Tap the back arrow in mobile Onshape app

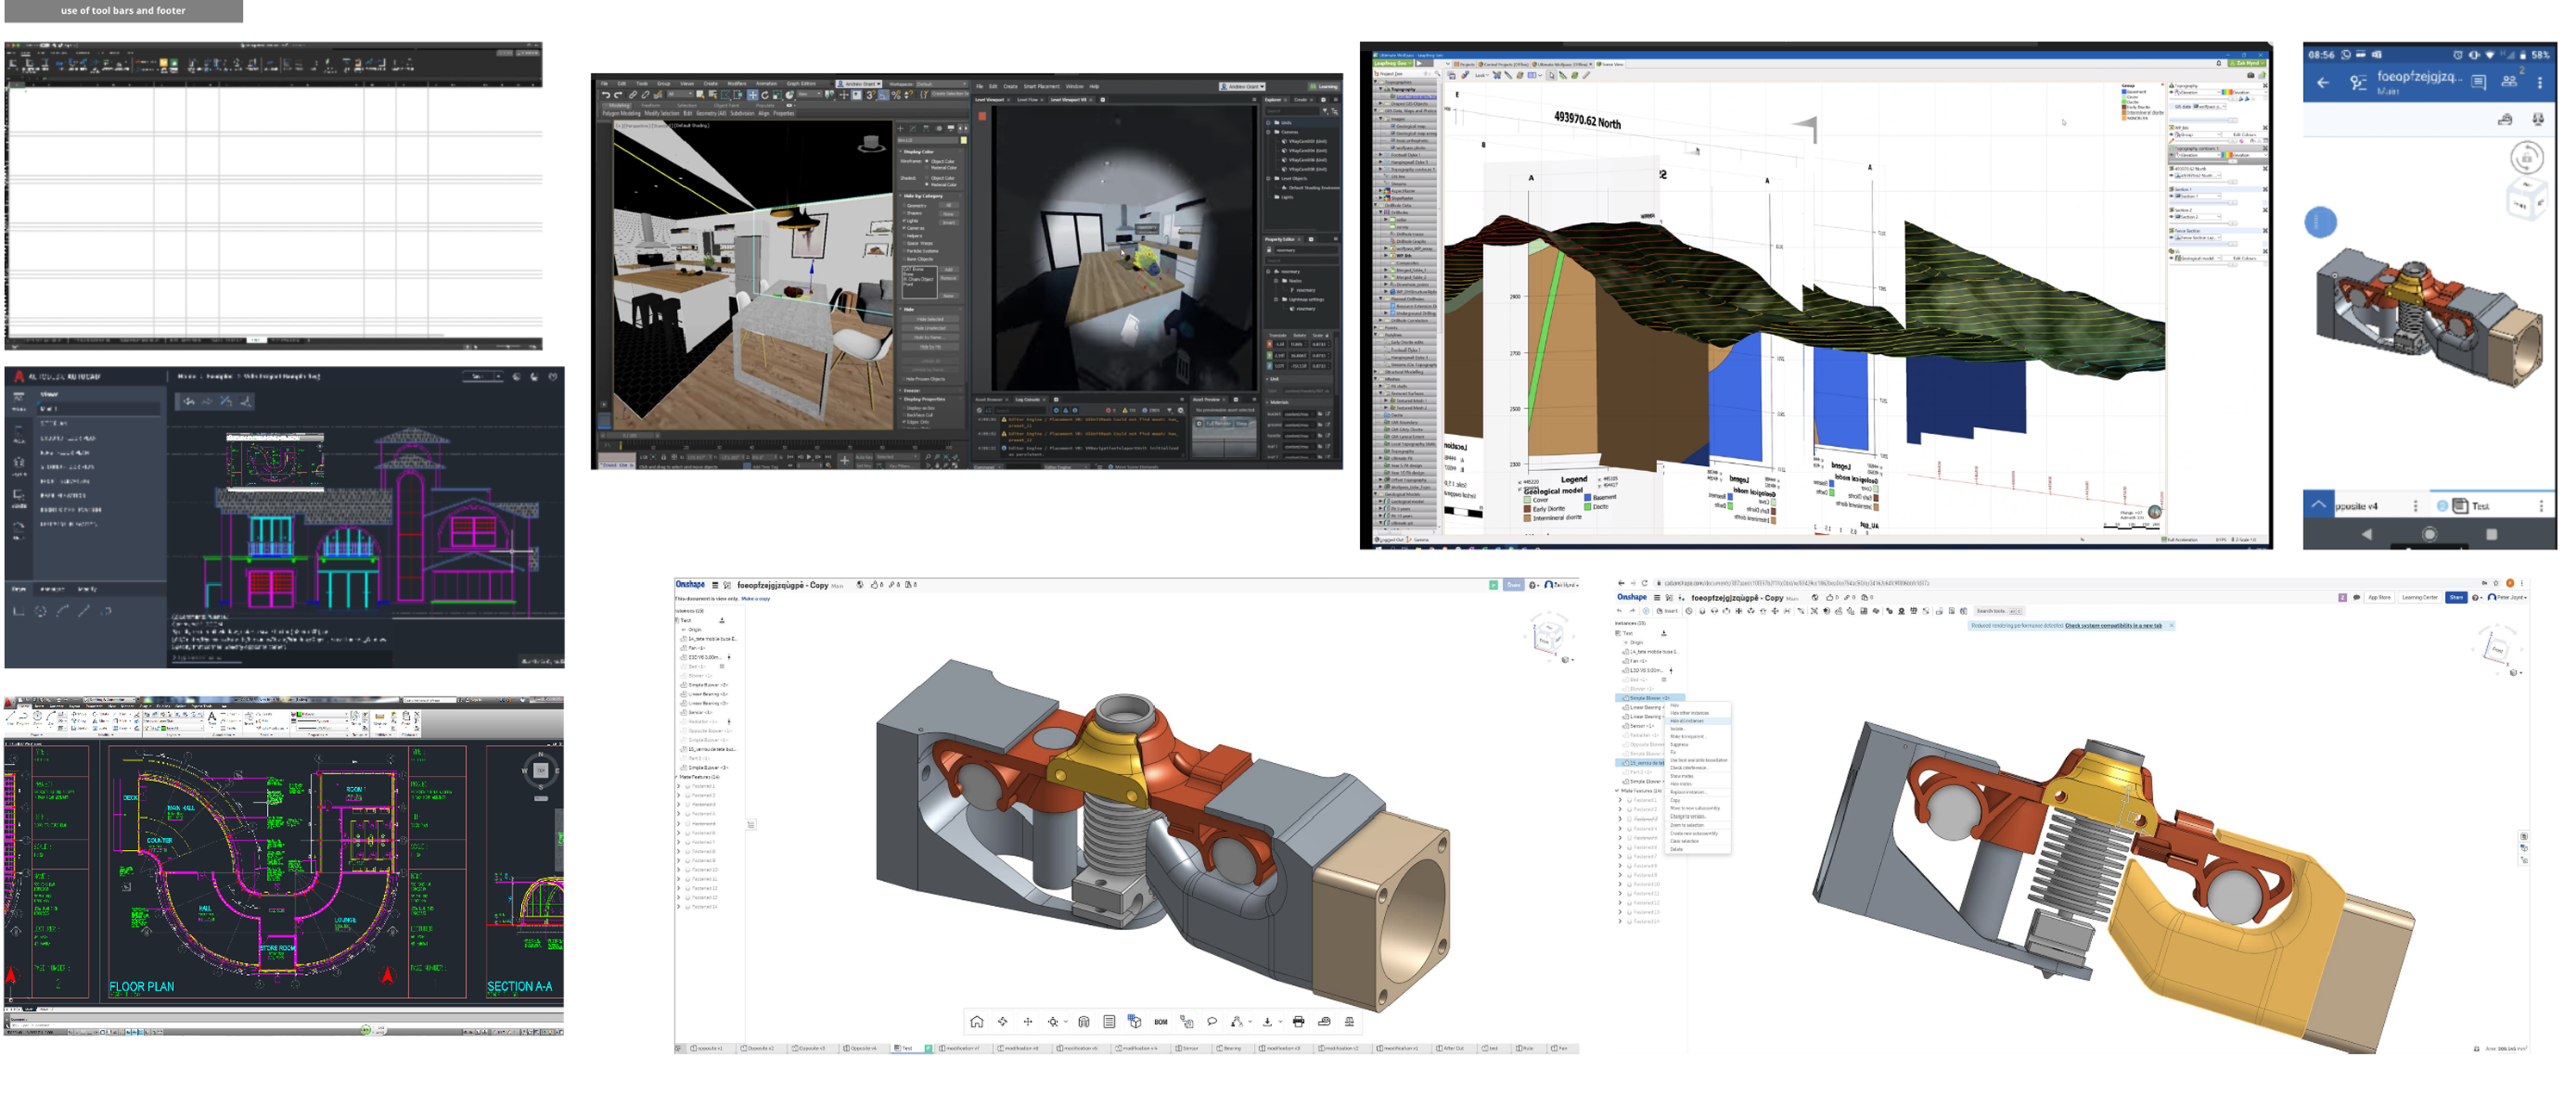(x=2323, y=83)
